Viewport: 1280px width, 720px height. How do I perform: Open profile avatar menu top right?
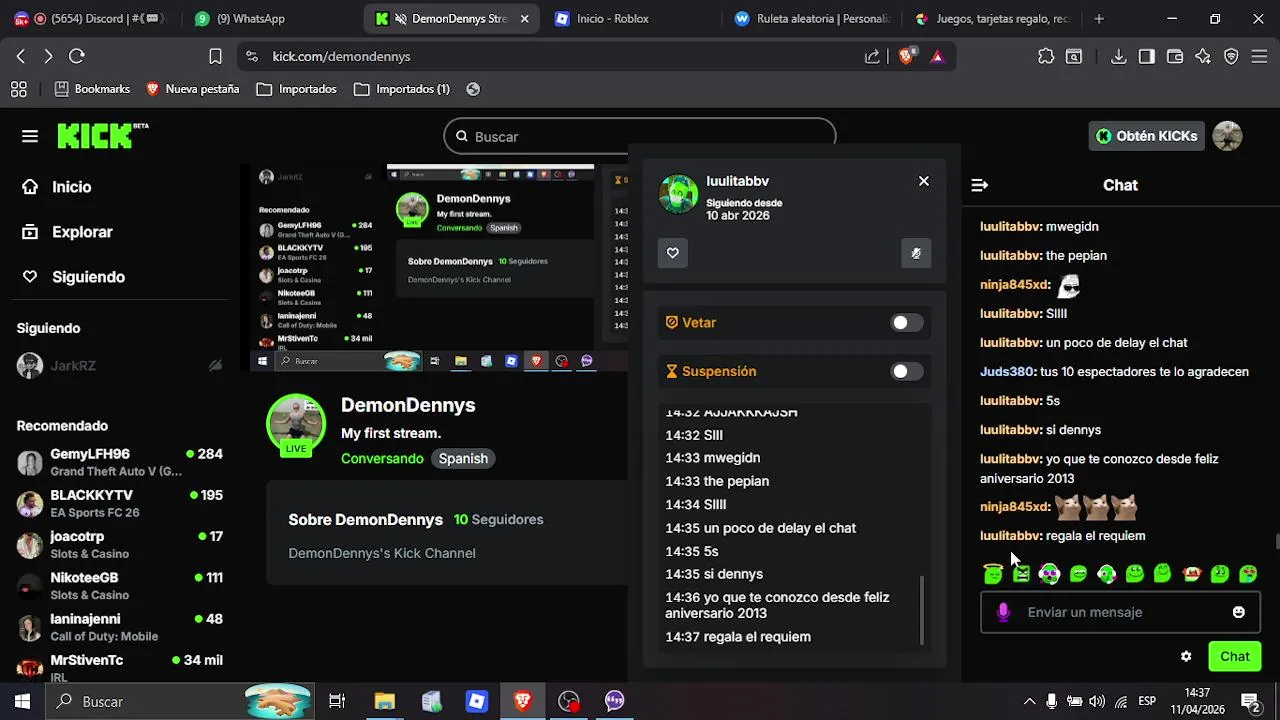pos(1227,136)
